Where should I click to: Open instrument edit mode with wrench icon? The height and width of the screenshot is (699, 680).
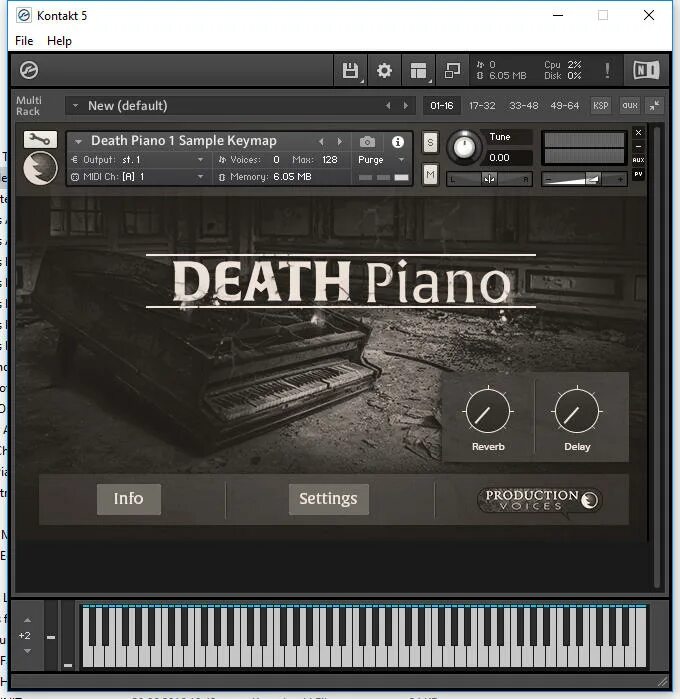click(40, 140)
